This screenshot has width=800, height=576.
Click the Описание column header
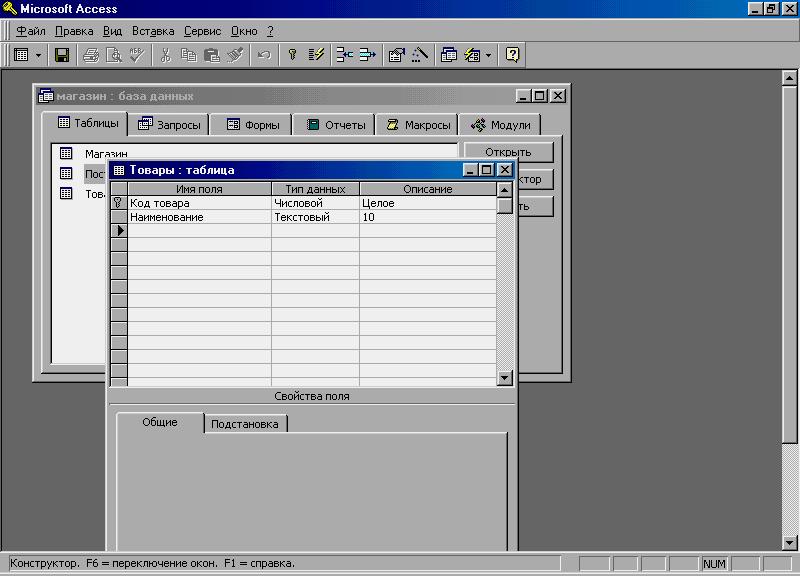click(428, 189)
